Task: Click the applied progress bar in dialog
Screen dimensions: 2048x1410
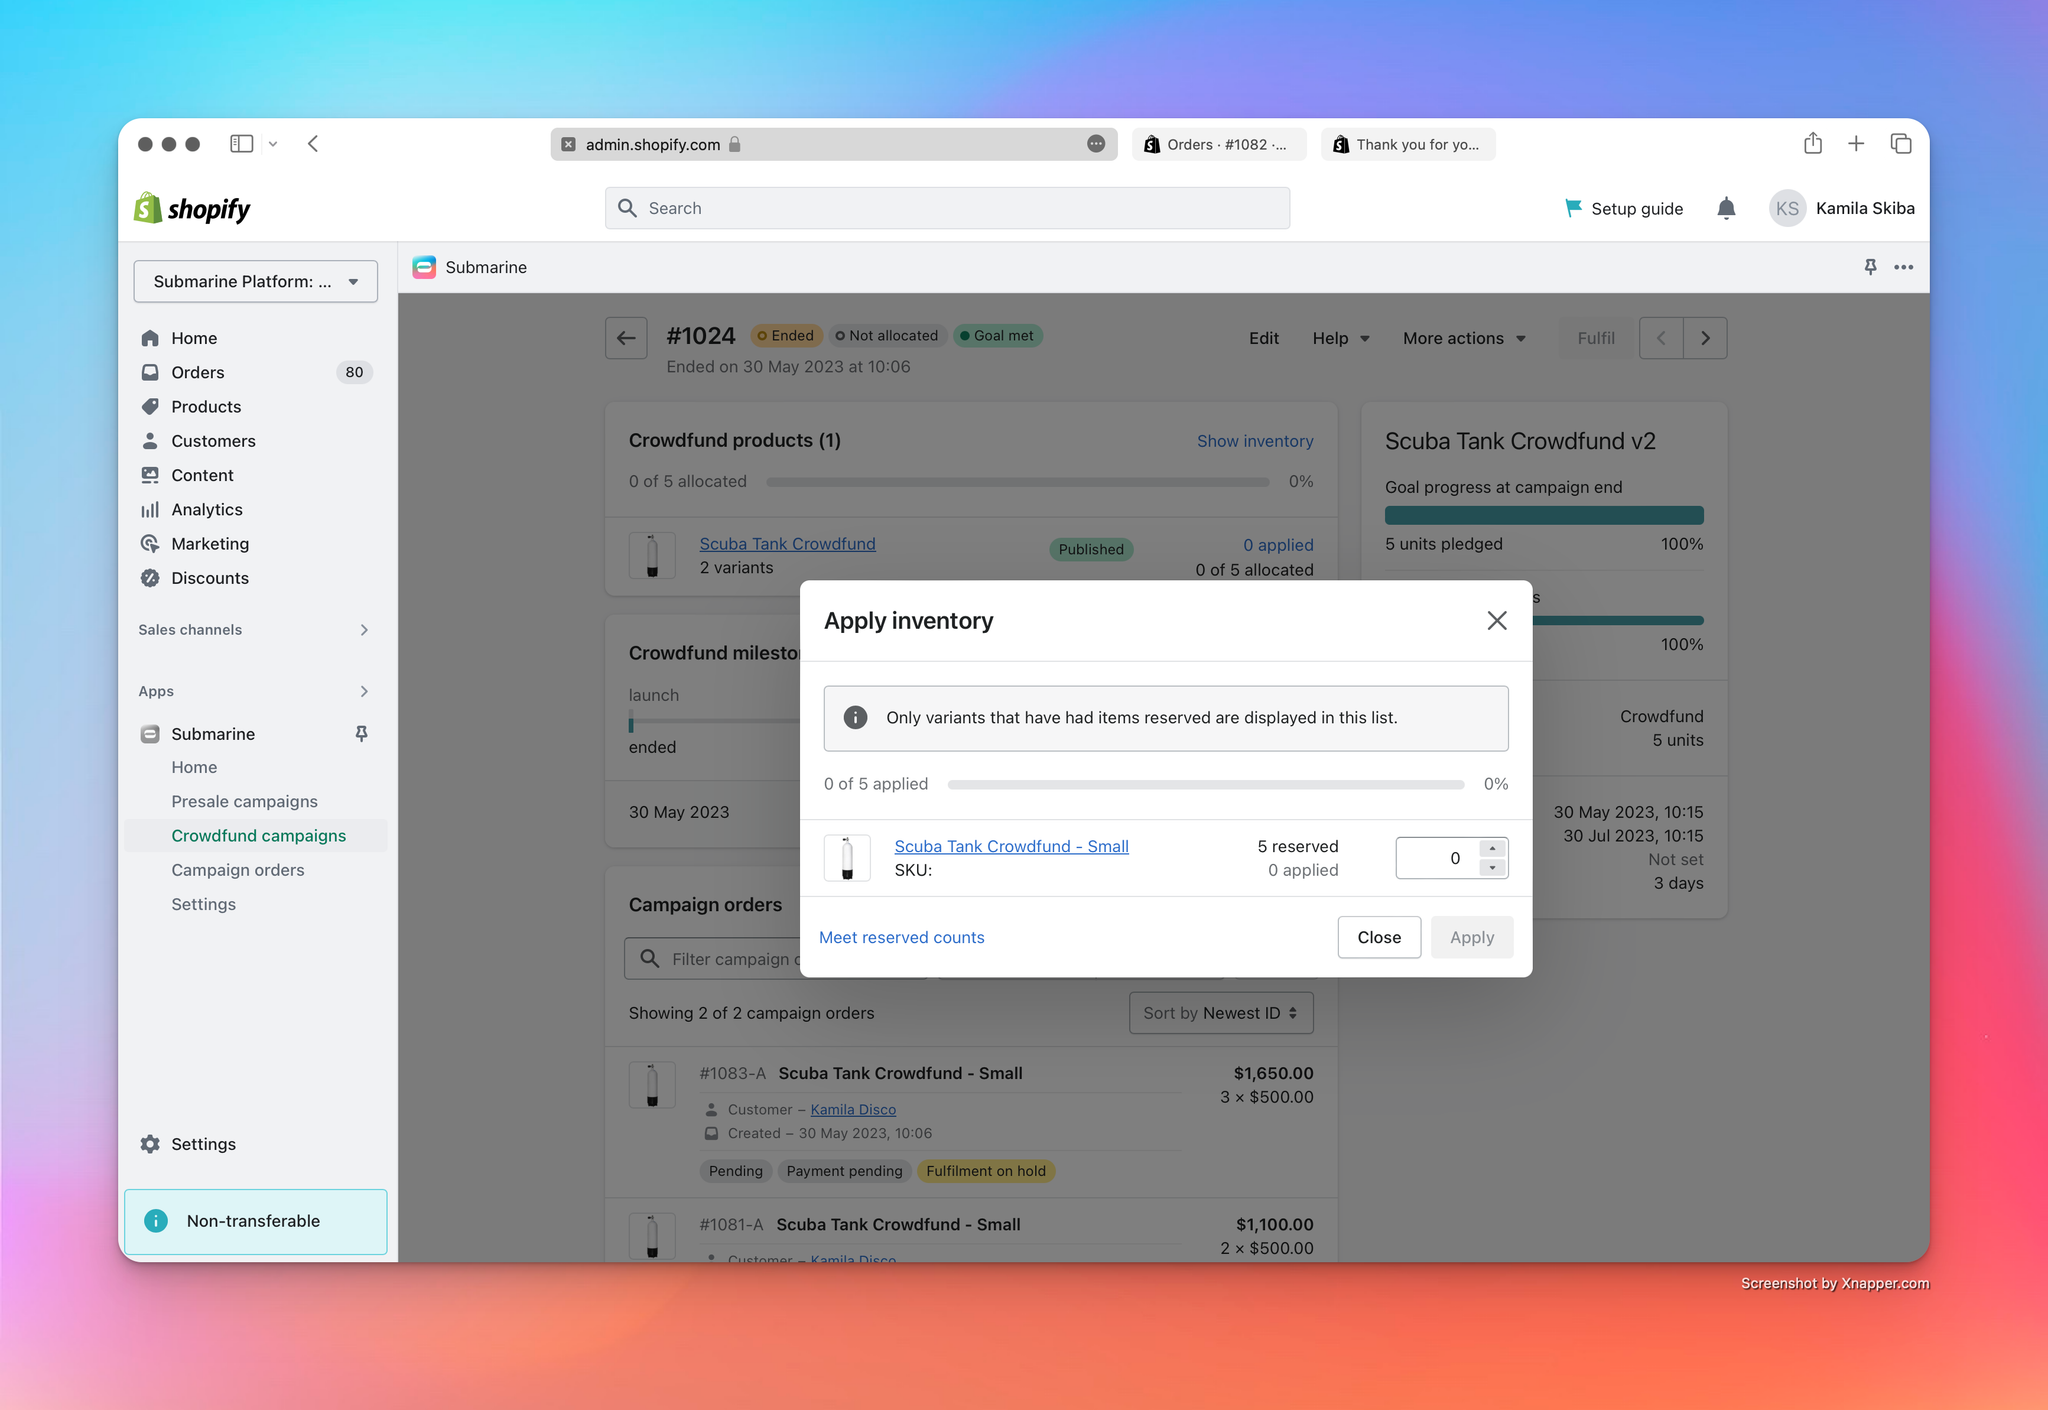Action: 1205,785
